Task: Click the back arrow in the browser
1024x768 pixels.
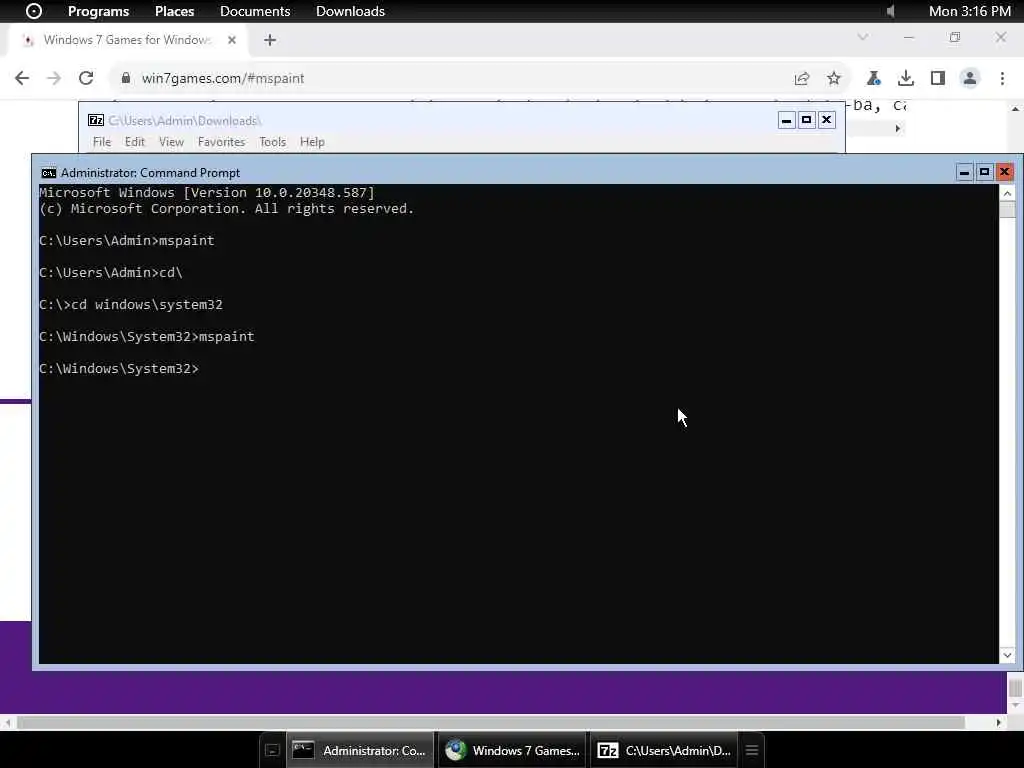Action: pos(22,78)
